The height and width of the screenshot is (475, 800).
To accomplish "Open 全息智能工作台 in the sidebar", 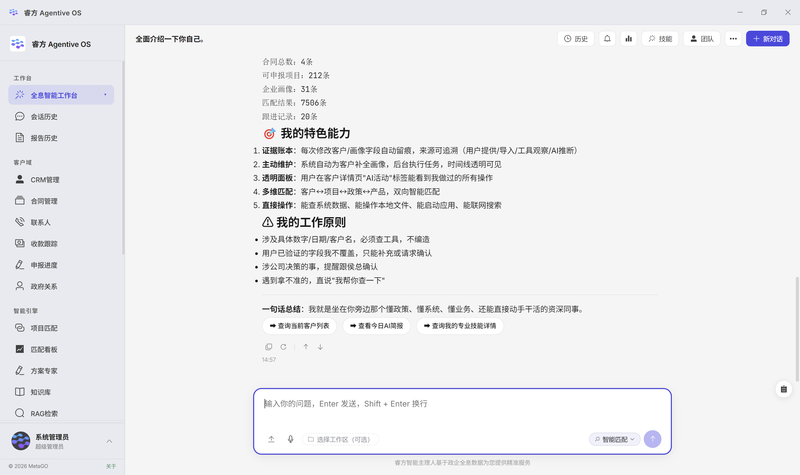I will click(61, 95).
